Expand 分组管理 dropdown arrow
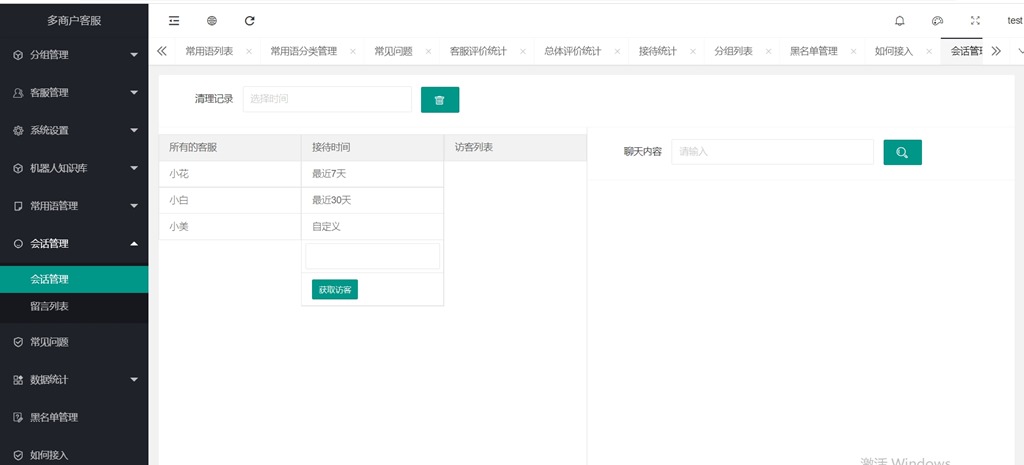Viewport: 1024px width, 465px height. coord(134,56)
